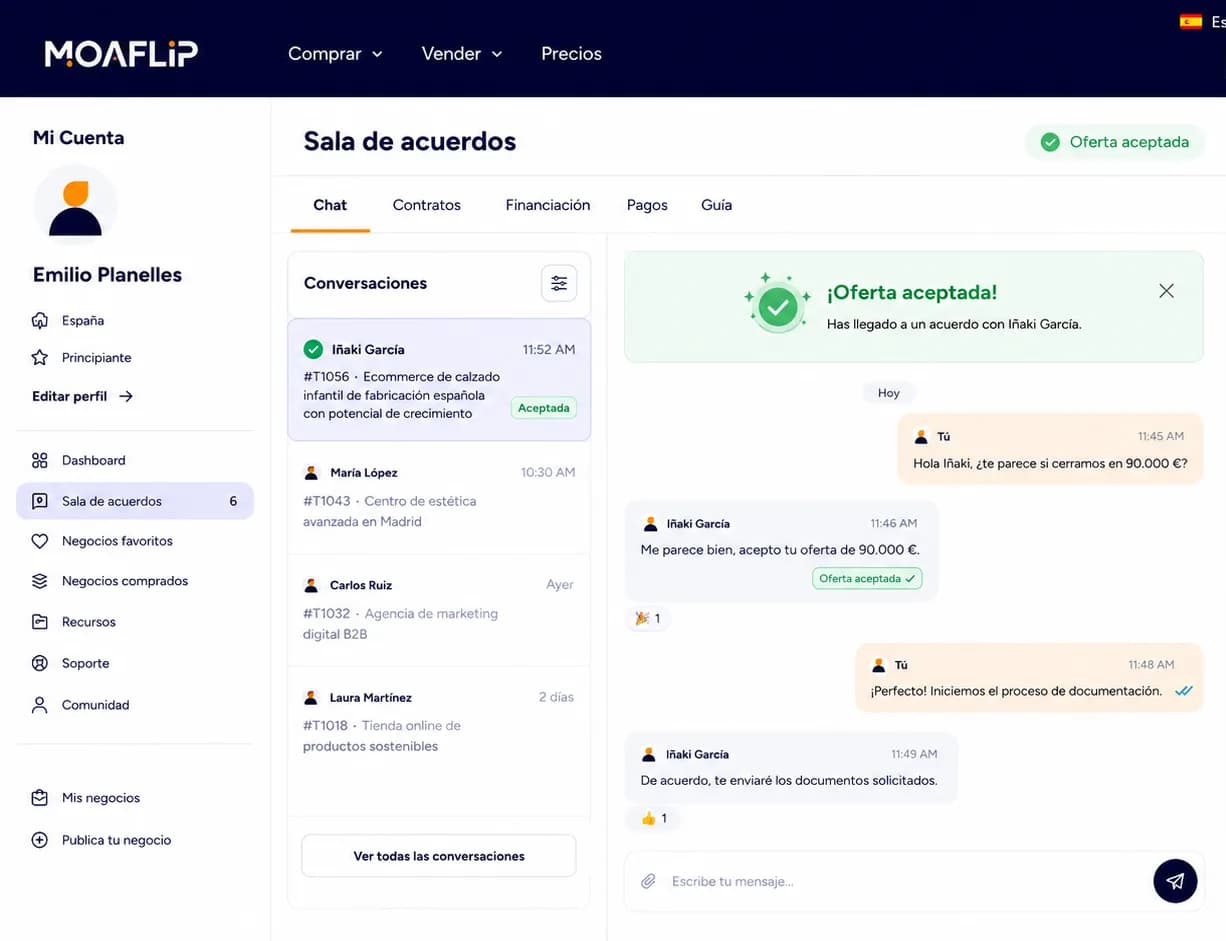Screen dimensions: 1226x941
Task: Click the Editar perfil arrow icon
Action: 126,396
